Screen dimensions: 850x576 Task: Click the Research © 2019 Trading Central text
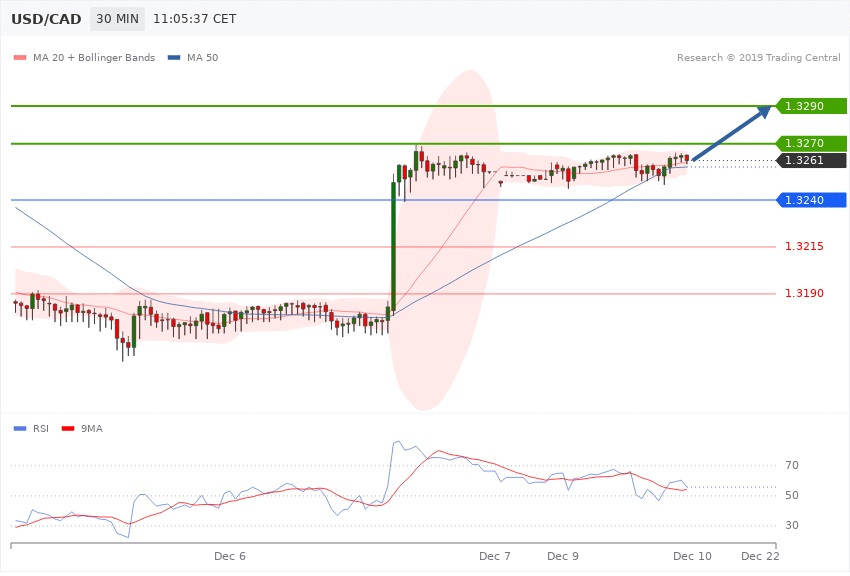(x=758, y=58)
